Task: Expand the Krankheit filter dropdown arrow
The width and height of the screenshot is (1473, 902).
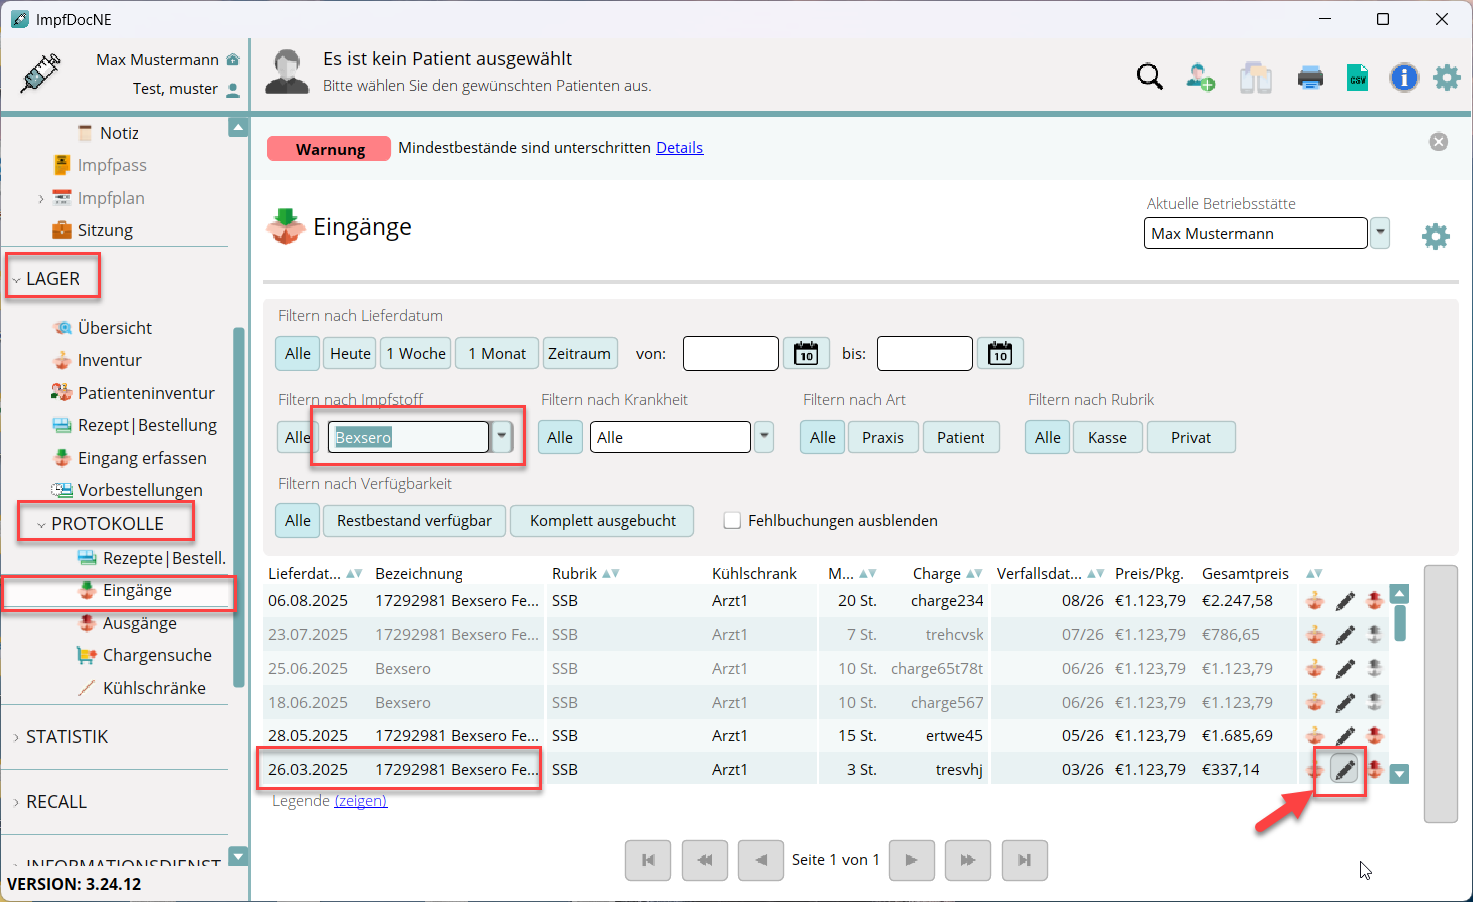Action: [764, 437]
